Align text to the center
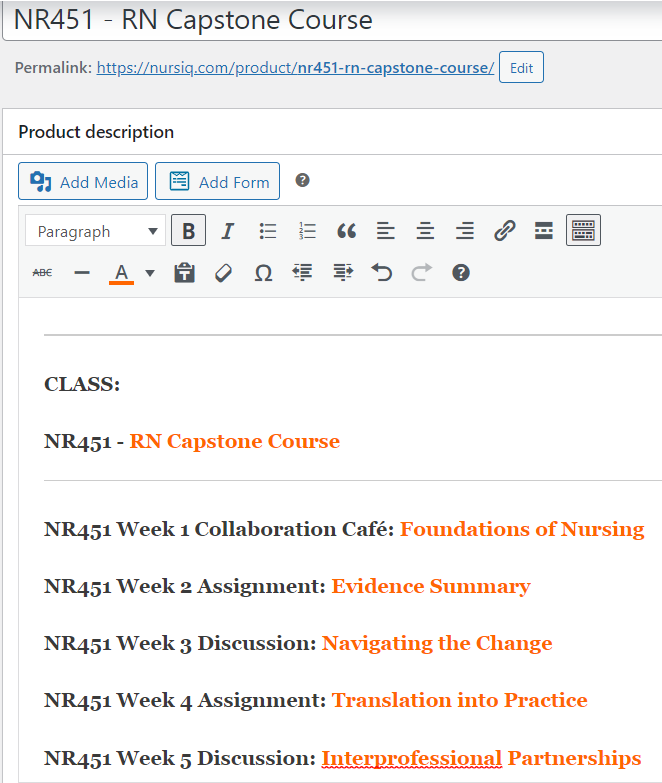The image size is (662, 783). click(425, 231)
